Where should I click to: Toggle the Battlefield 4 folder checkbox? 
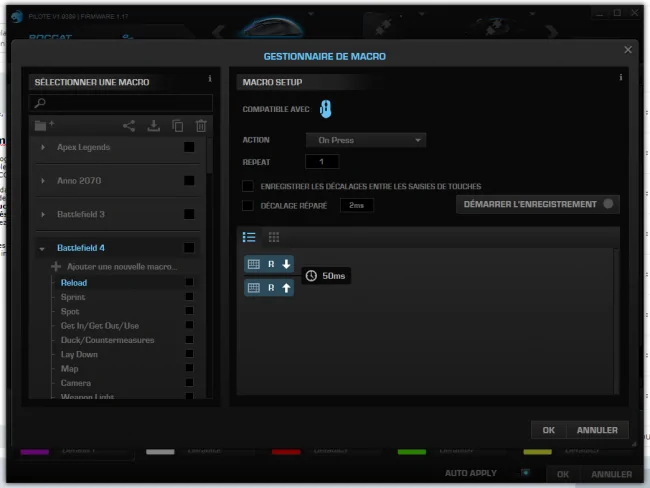pyautogui.click(x=189, y=248)
